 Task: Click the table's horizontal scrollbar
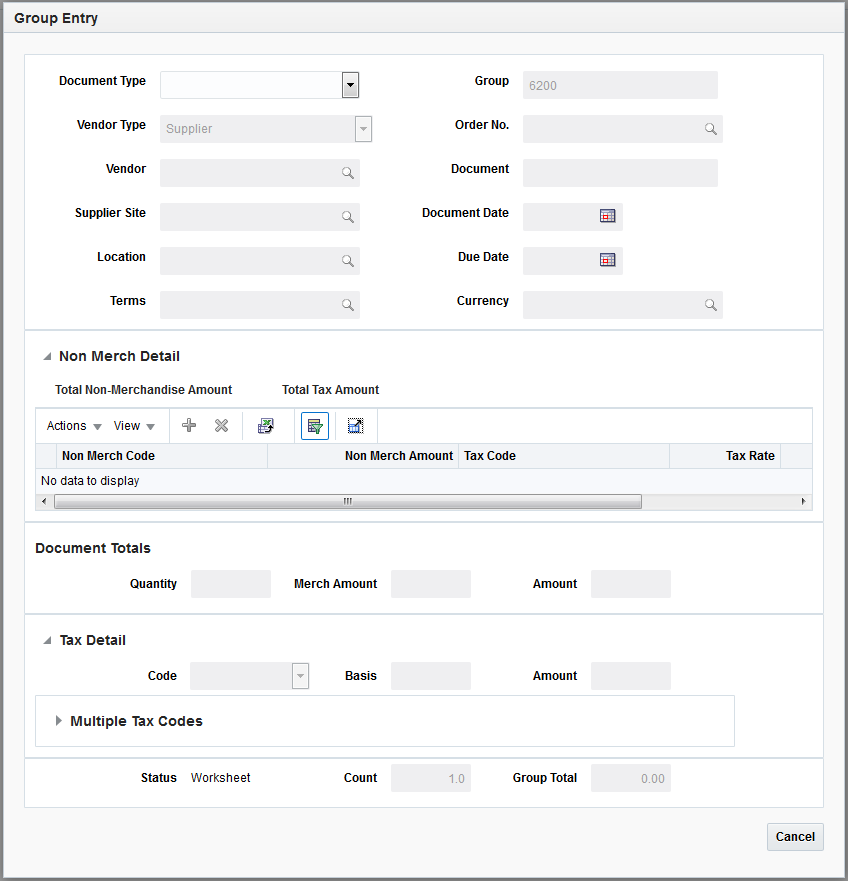point(347,500)
